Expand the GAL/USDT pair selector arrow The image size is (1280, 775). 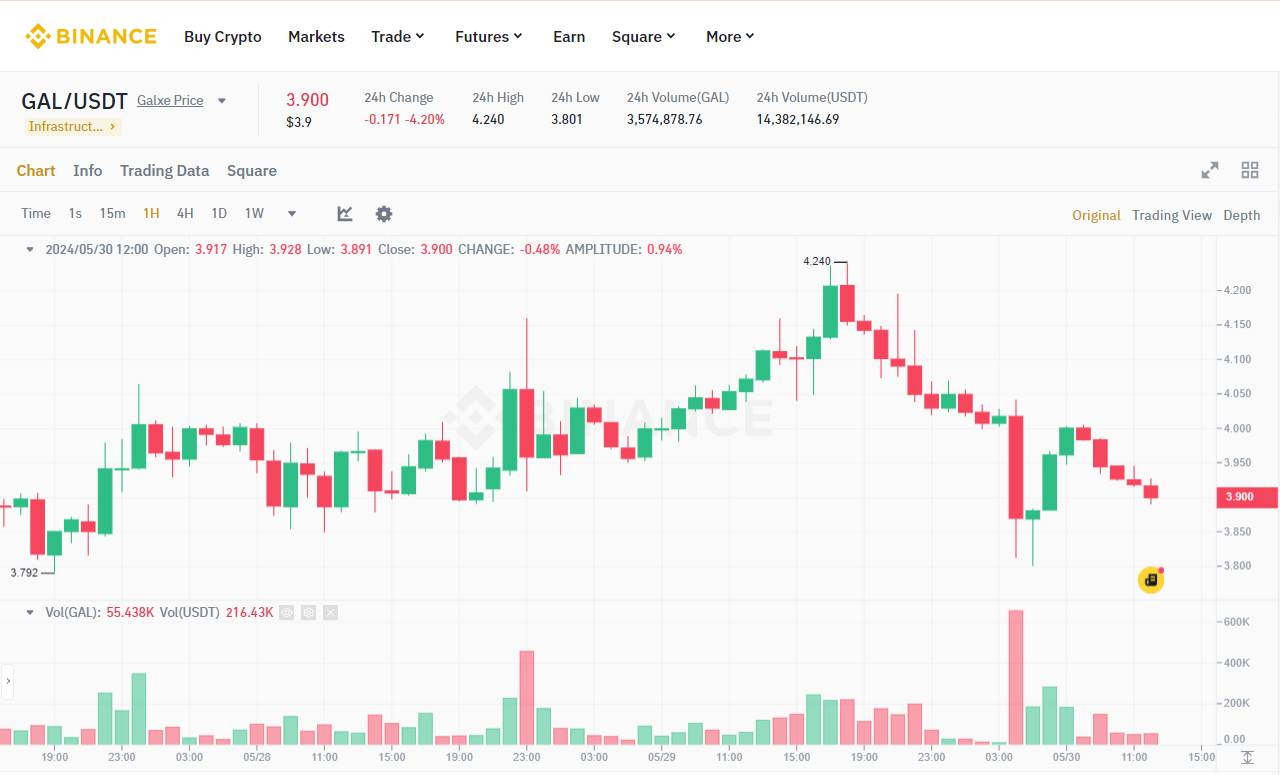pyautogui.click(x=222, y=100)
